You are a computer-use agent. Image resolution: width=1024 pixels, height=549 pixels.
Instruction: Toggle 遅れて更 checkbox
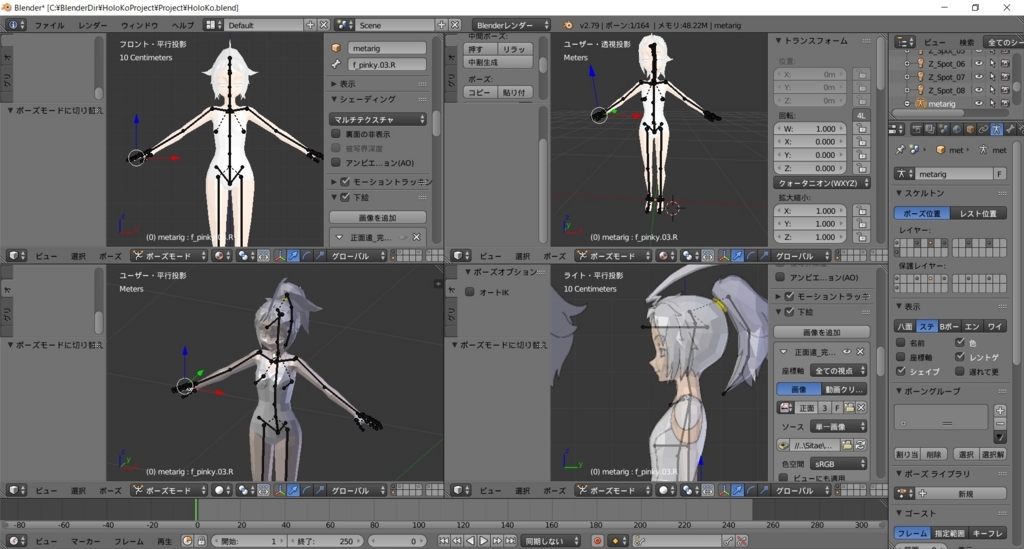tap(959, 371)
